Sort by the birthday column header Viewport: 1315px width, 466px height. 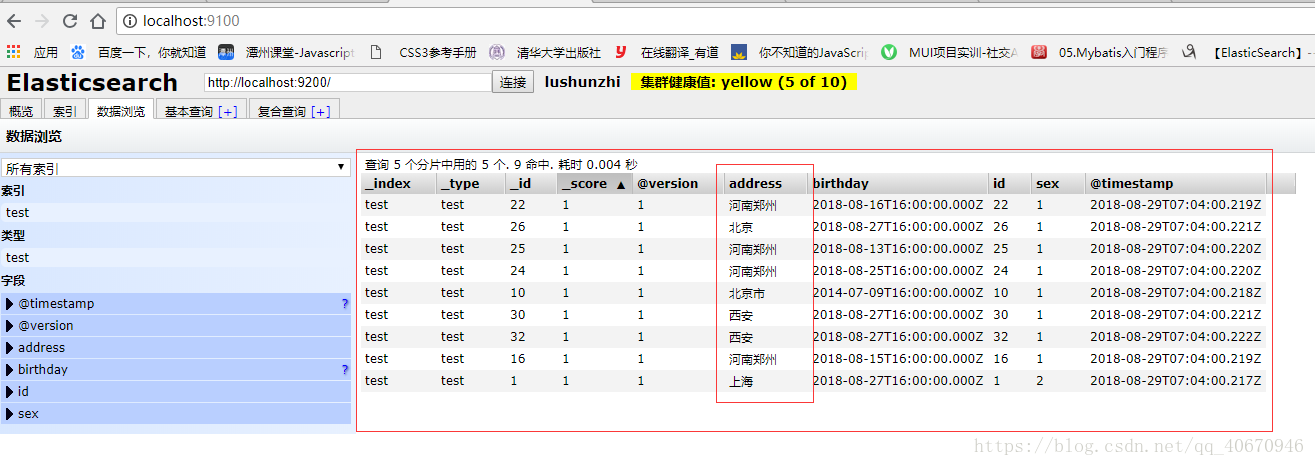pyautogui.click(x=898, y=183)
